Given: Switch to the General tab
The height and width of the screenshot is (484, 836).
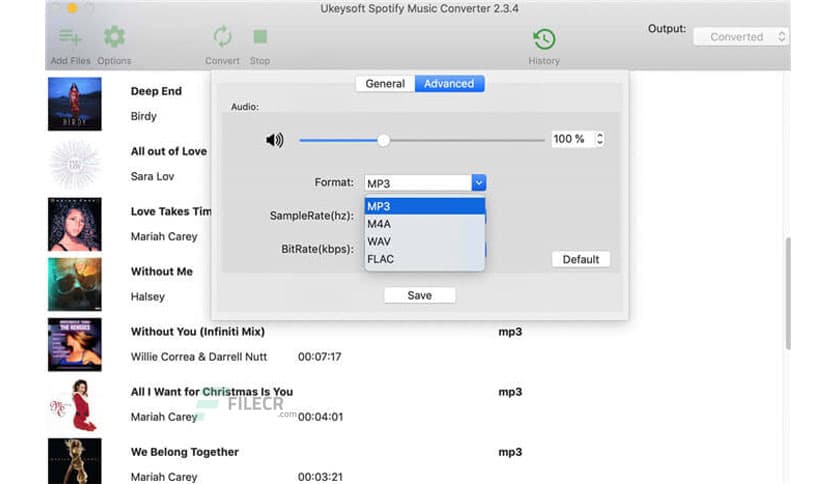Looking at the screenshot, I should pos(385,84).
